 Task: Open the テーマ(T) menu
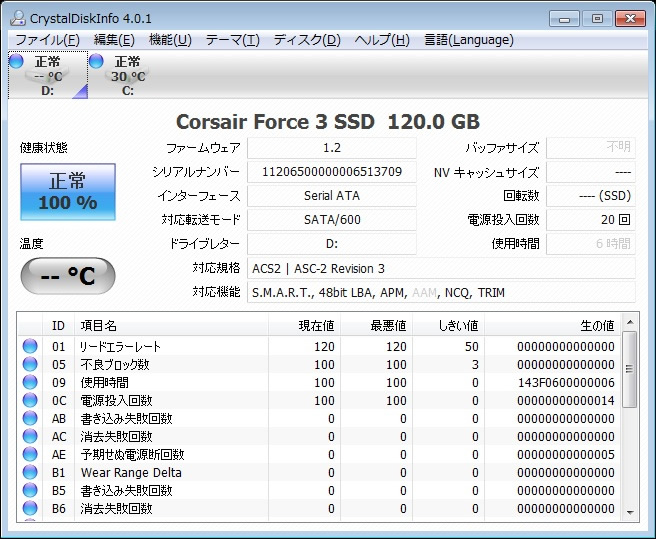click(x=232, y=40)
